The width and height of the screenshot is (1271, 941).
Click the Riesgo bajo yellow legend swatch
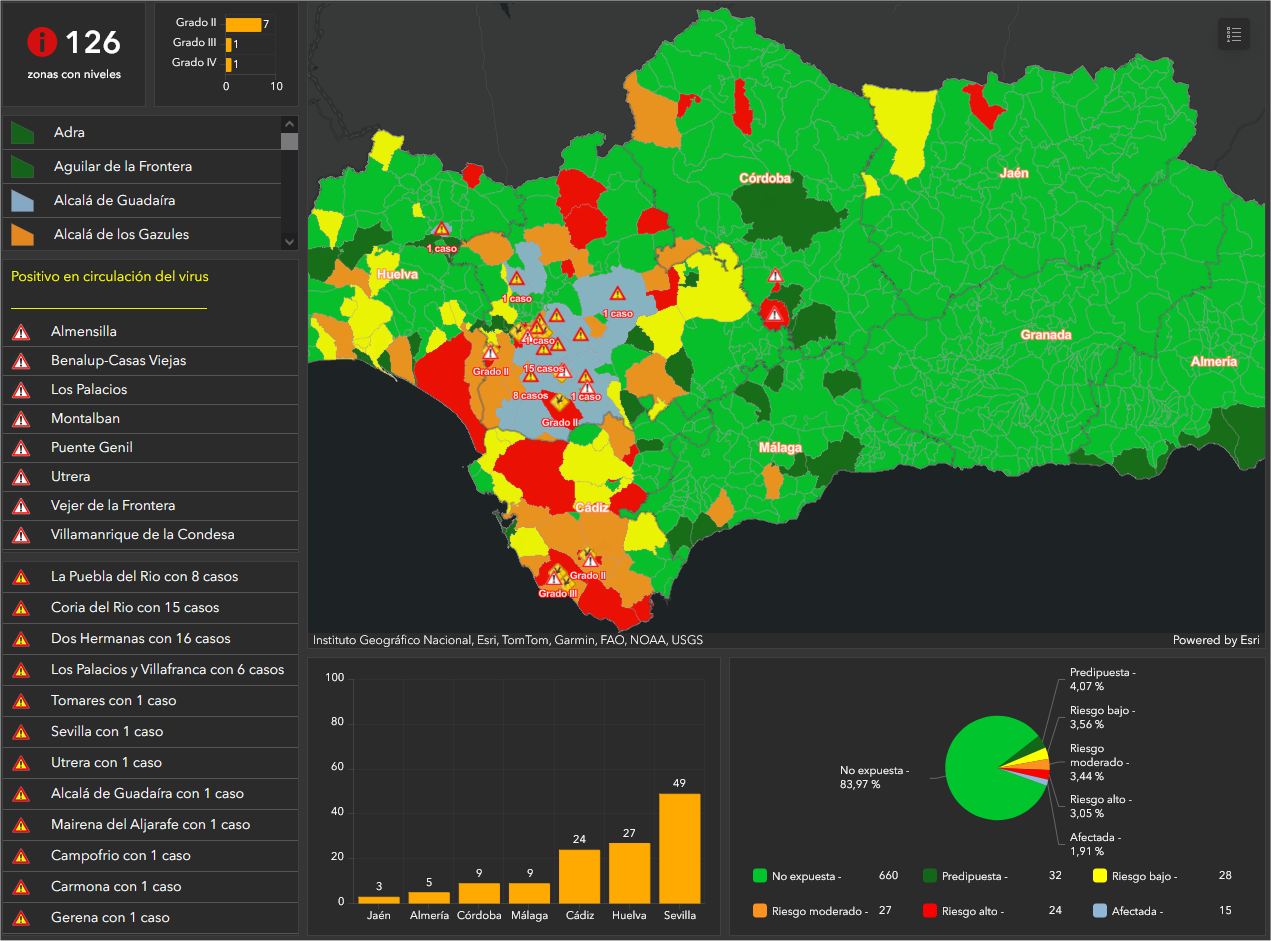tap(1100, 876)
